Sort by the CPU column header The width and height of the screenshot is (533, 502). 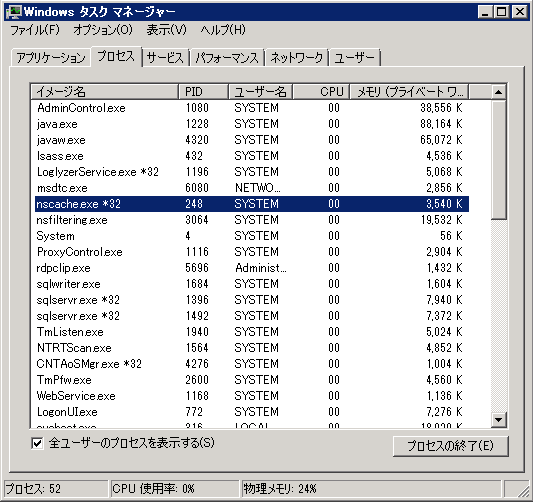coord(321,92)
